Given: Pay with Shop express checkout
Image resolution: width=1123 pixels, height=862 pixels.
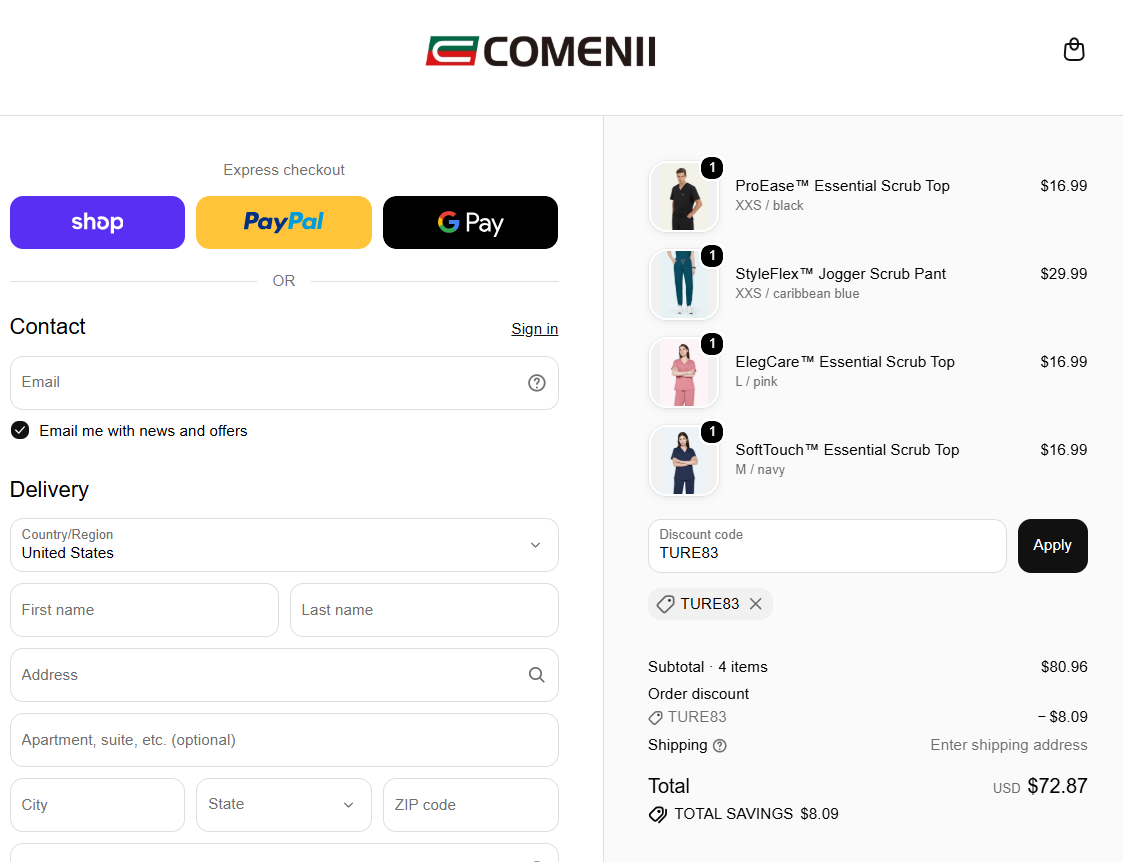Looking at the screenshot, I should [97, 223].
